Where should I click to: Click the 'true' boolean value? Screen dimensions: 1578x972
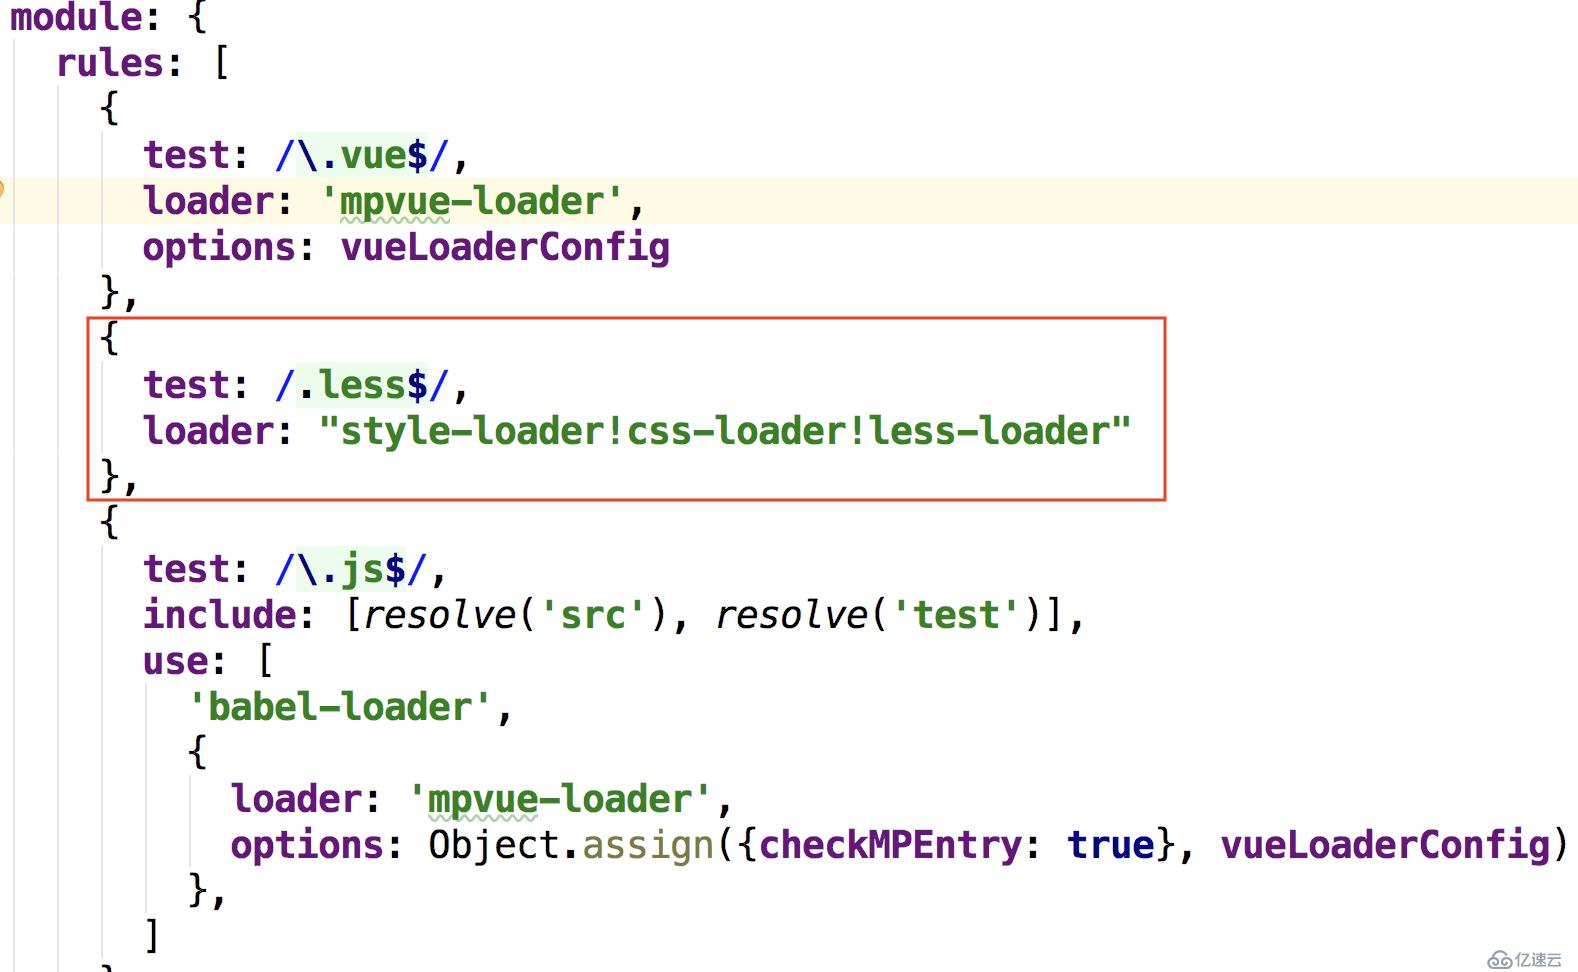click(x=1111, y=845)
